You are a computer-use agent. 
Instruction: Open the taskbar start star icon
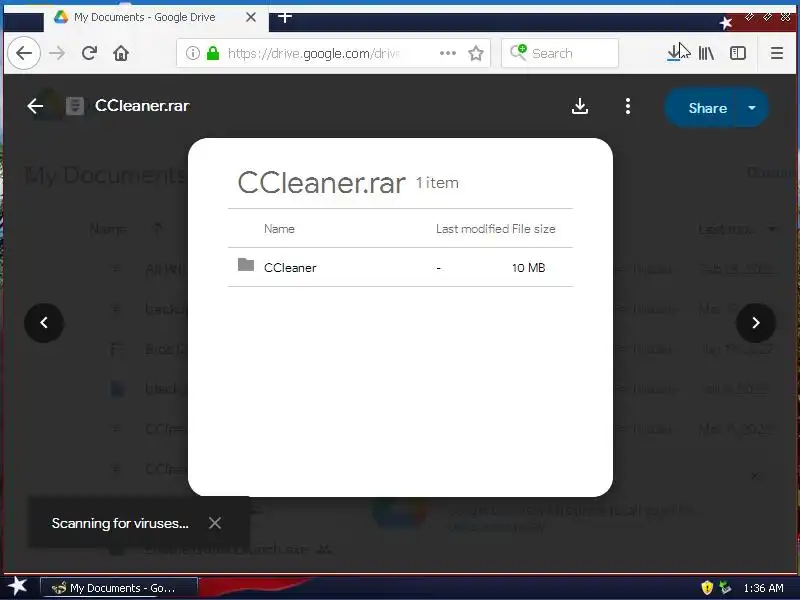[17, 586]
